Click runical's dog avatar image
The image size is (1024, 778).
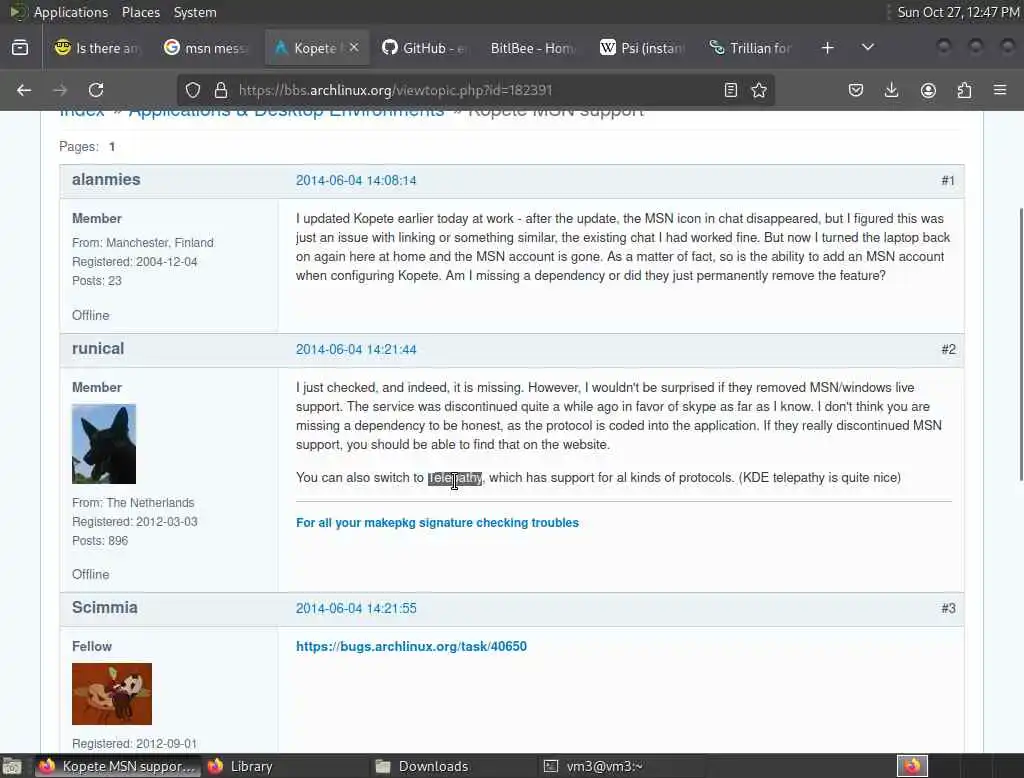[x=104, y=444]
